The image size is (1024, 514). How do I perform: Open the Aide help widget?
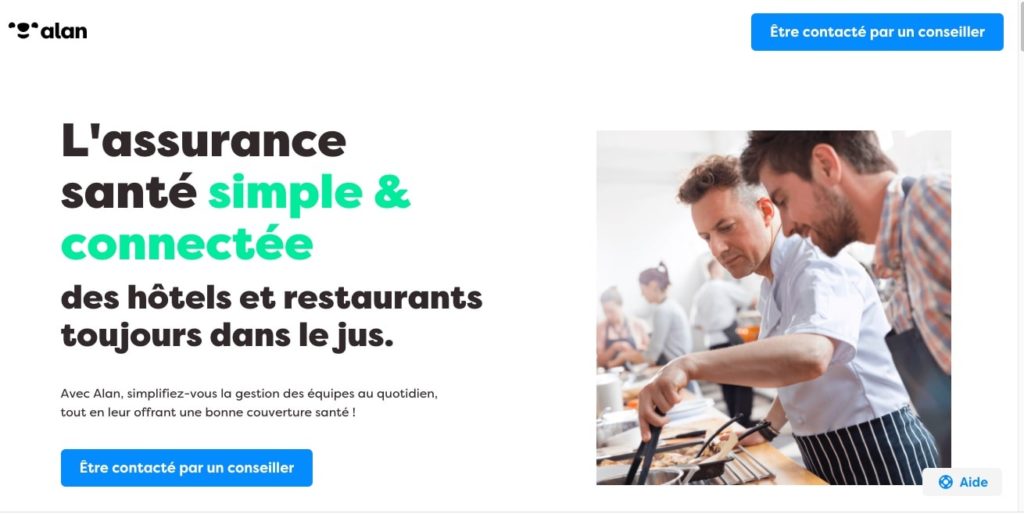pos(962,482)
